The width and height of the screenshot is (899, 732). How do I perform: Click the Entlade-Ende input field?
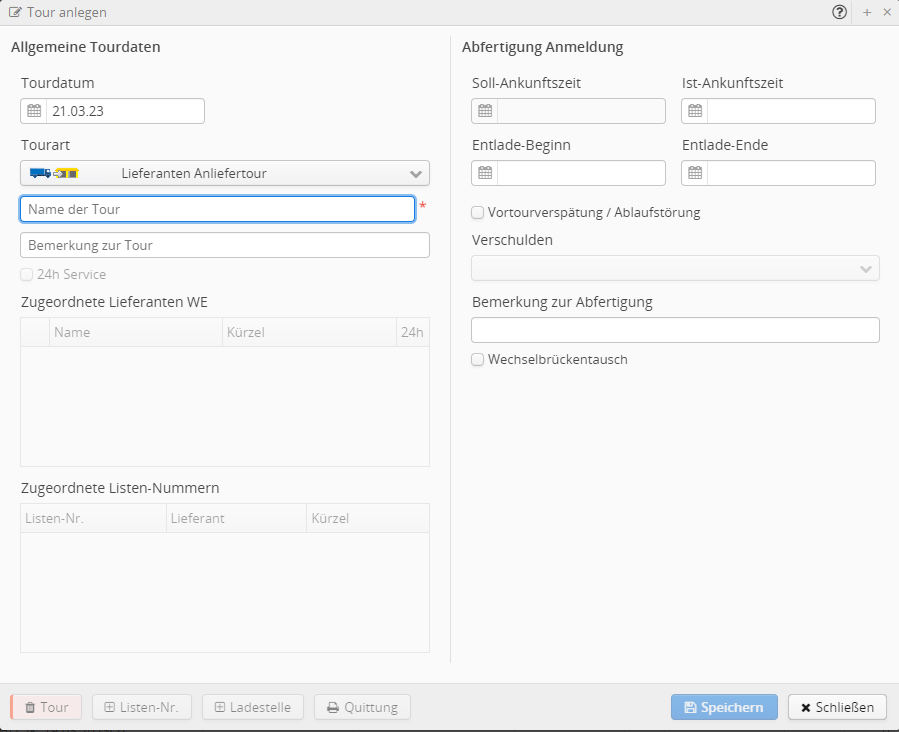(x=791, y=173)
